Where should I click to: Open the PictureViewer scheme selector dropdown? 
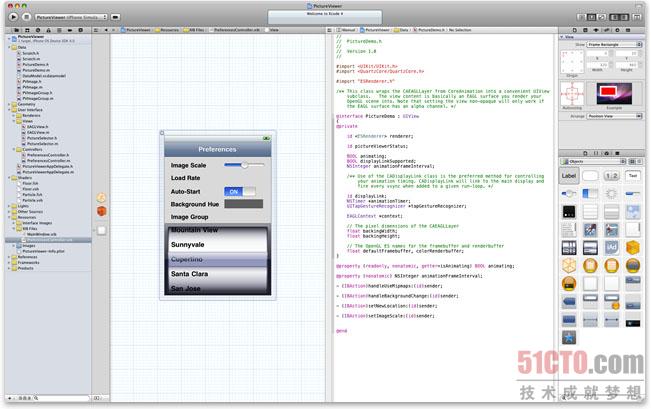pos(71,17)
